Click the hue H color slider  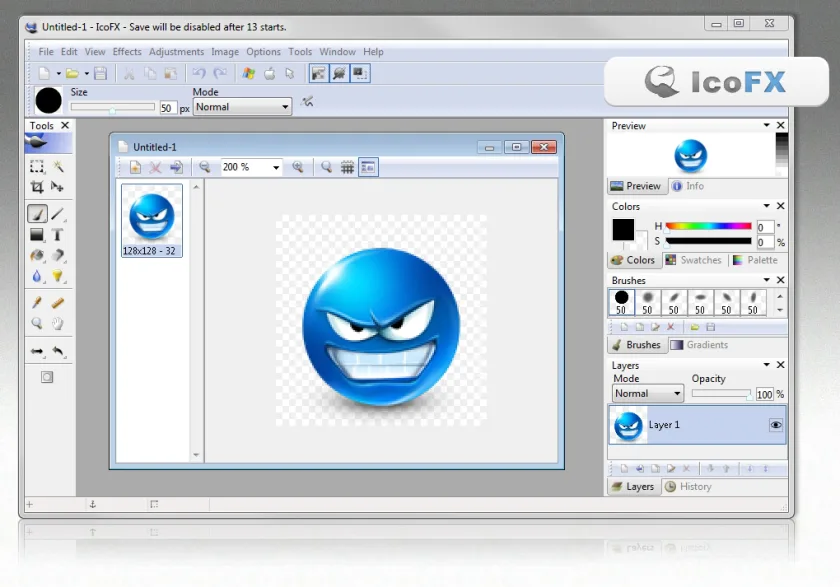(x=708, y=226)
